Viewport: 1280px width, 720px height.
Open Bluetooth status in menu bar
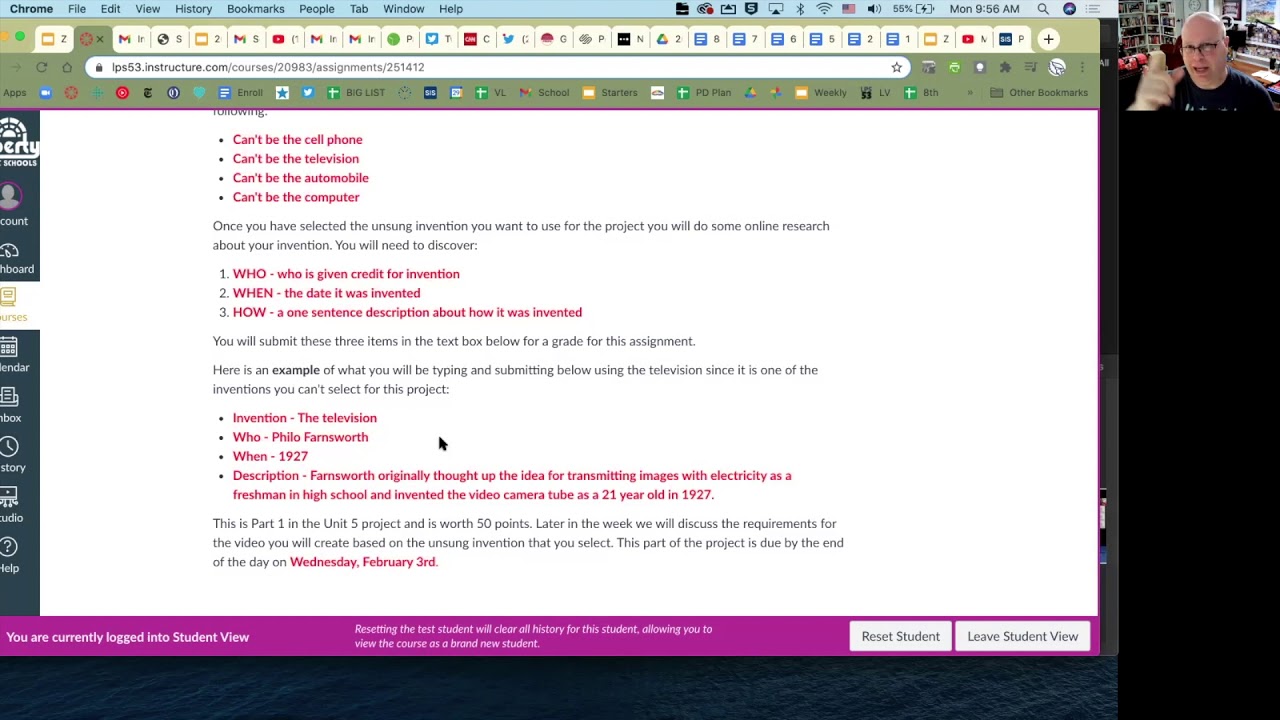pos(800,9)
